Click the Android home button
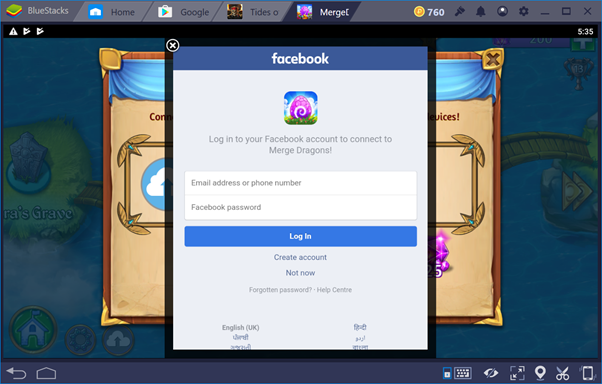 coord(46,372)
